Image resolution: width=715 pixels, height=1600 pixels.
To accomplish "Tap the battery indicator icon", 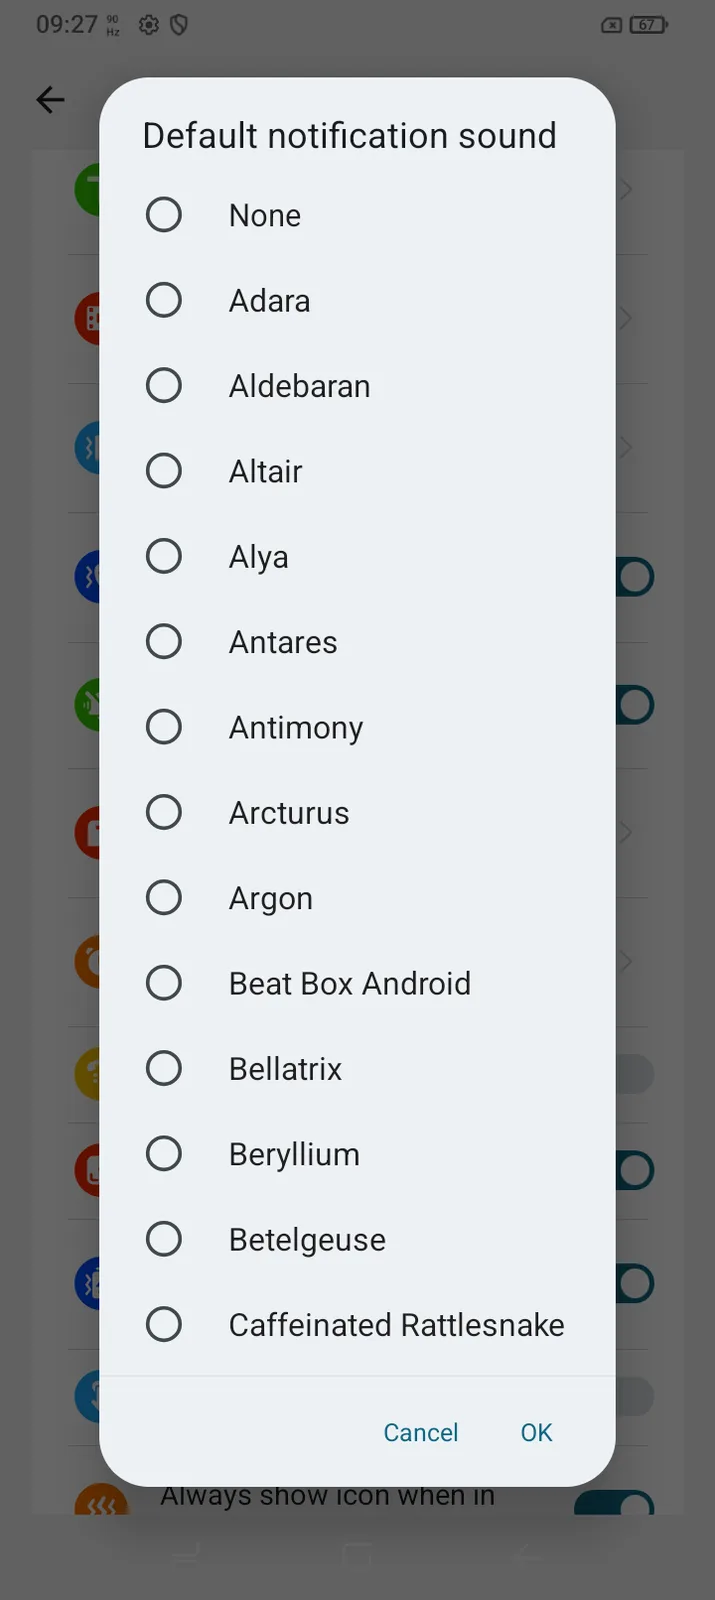I will pyautogui.click(x=648, y=25).
